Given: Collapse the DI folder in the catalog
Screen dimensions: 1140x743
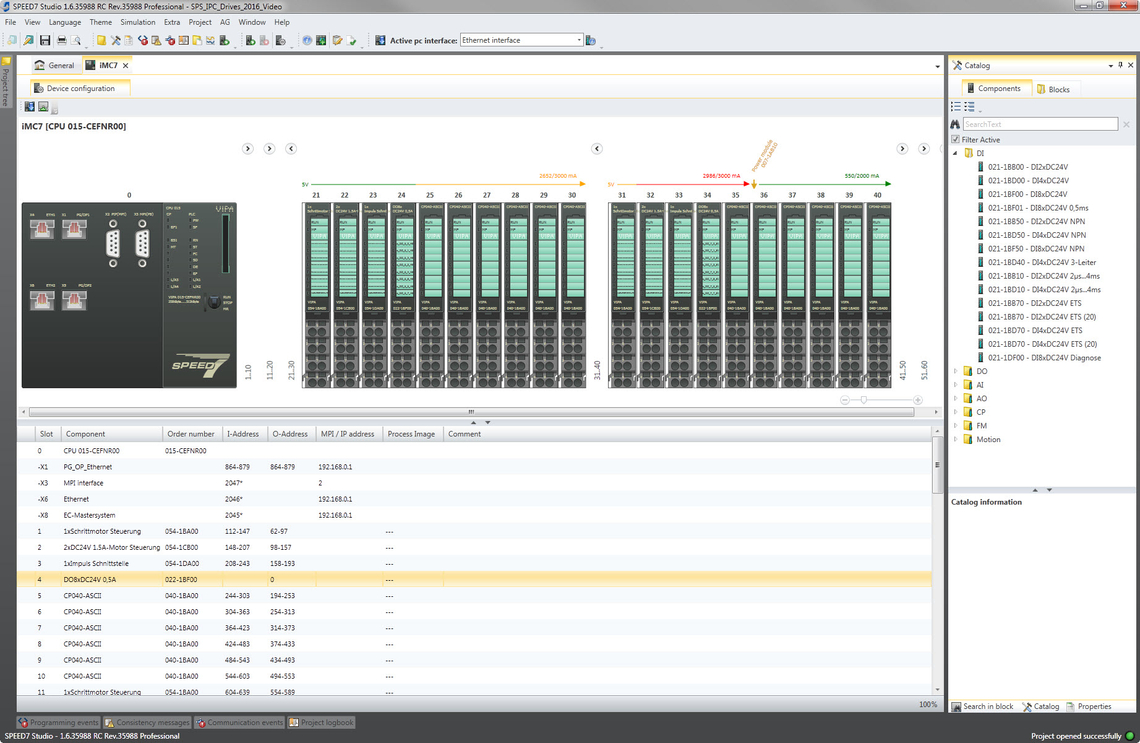Looking at the screenshot, I should pos(956,153).
